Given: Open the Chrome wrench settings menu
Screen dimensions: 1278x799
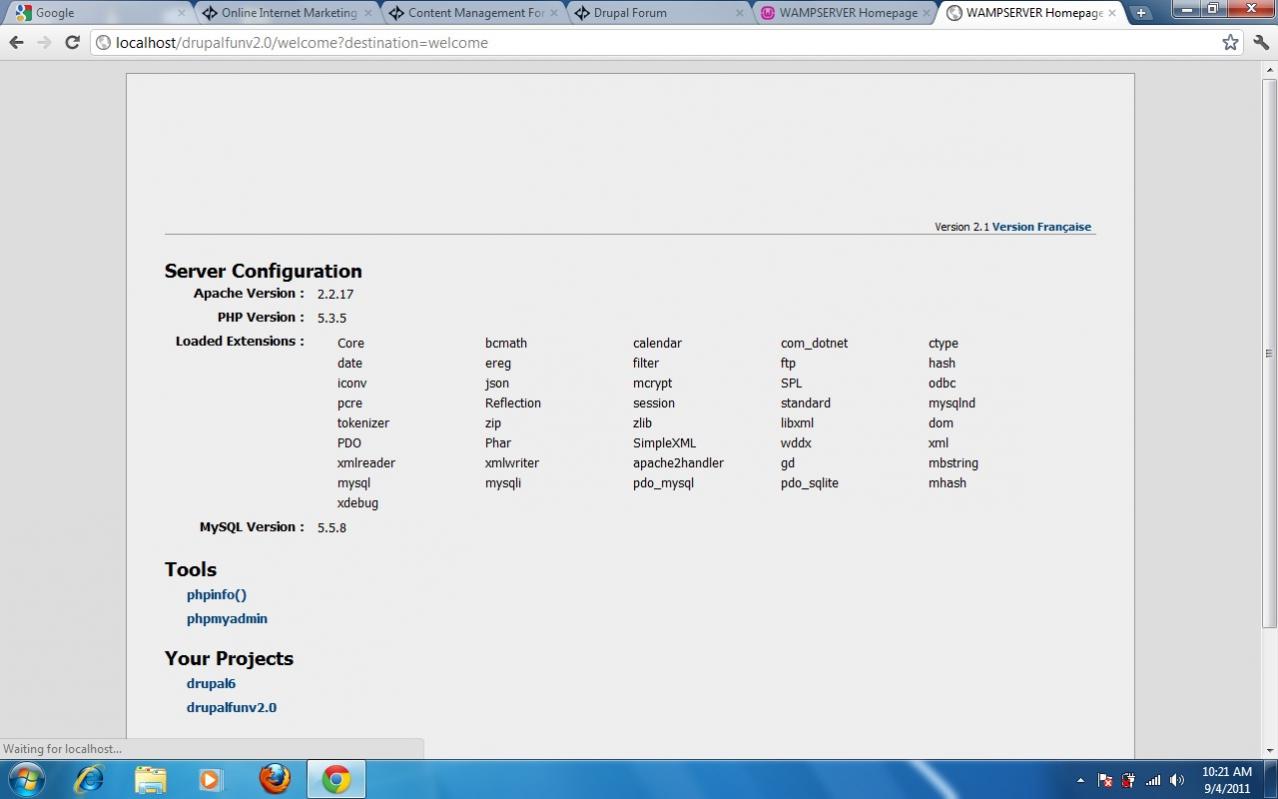Looking at the screenshot, I should point(1261,42).
